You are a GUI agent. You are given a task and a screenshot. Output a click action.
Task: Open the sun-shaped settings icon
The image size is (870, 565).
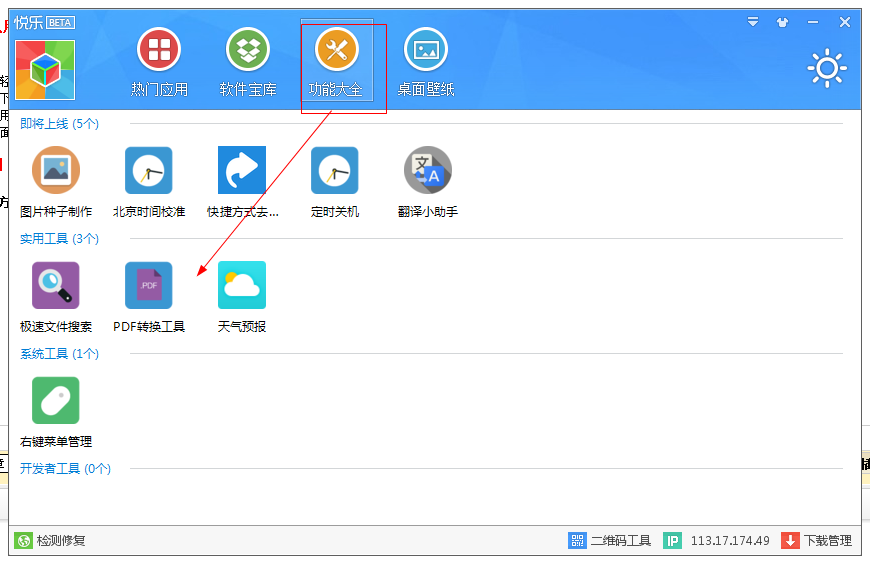827,68
